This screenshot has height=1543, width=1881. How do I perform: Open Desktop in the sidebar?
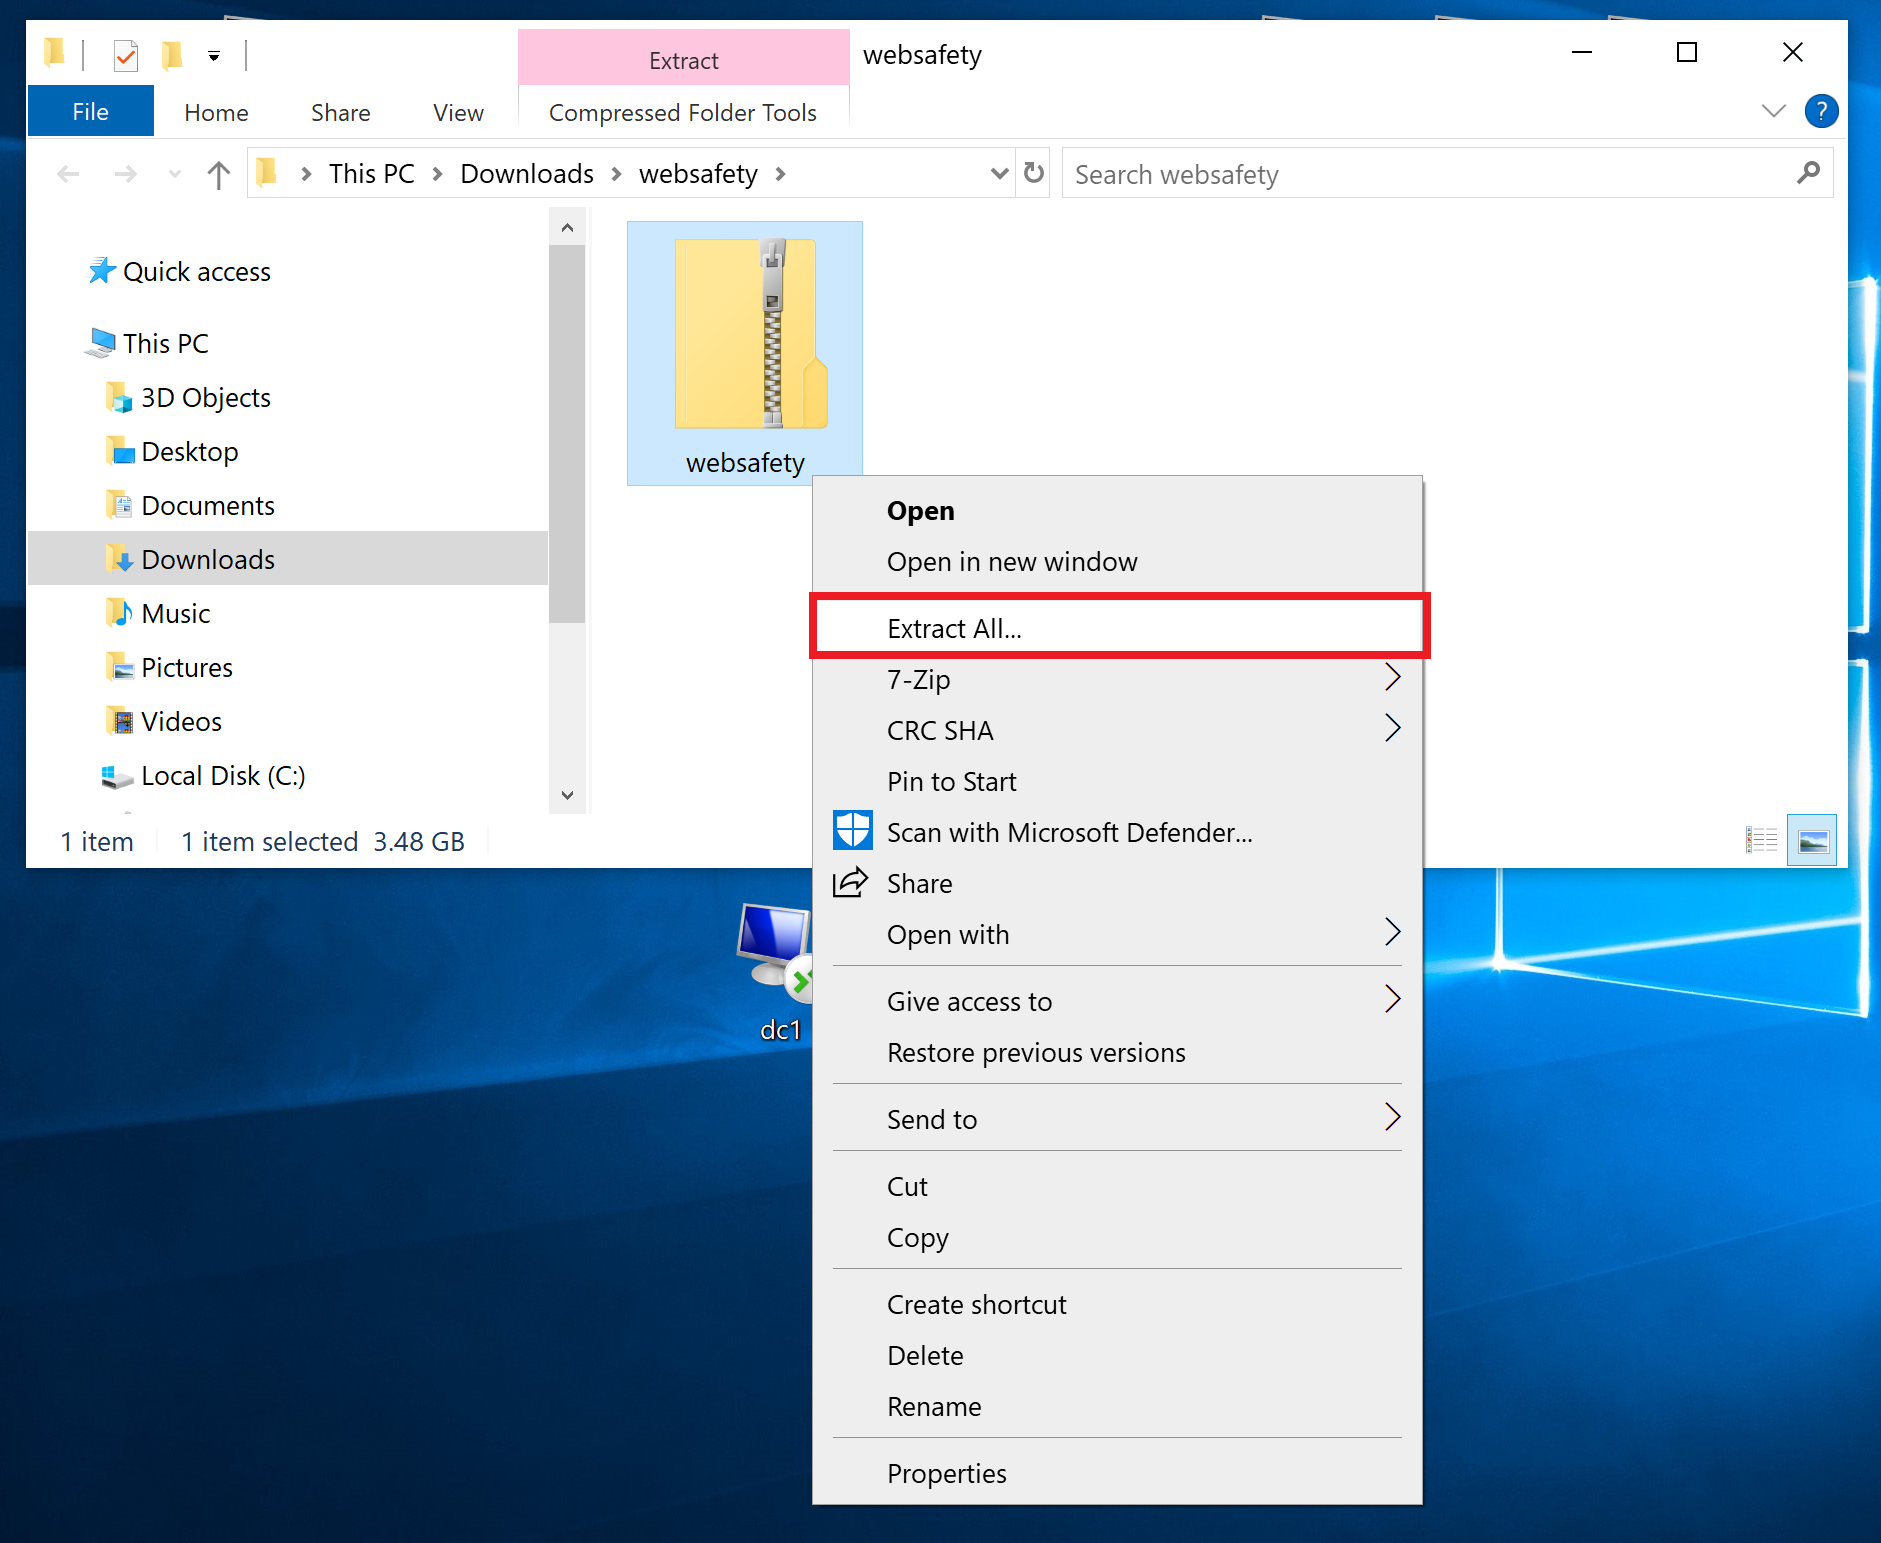[x=189, y=451]
